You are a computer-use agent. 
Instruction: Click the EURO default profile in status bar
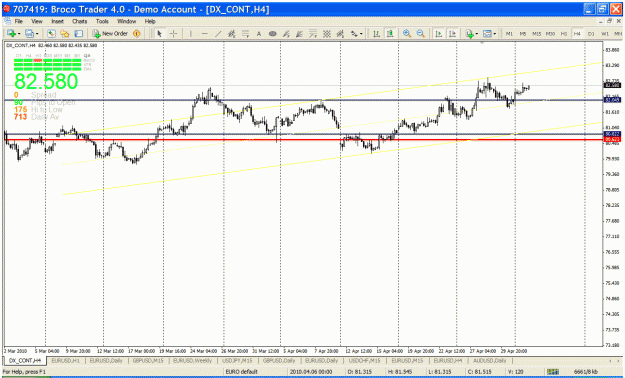click(x=242, y=372)
